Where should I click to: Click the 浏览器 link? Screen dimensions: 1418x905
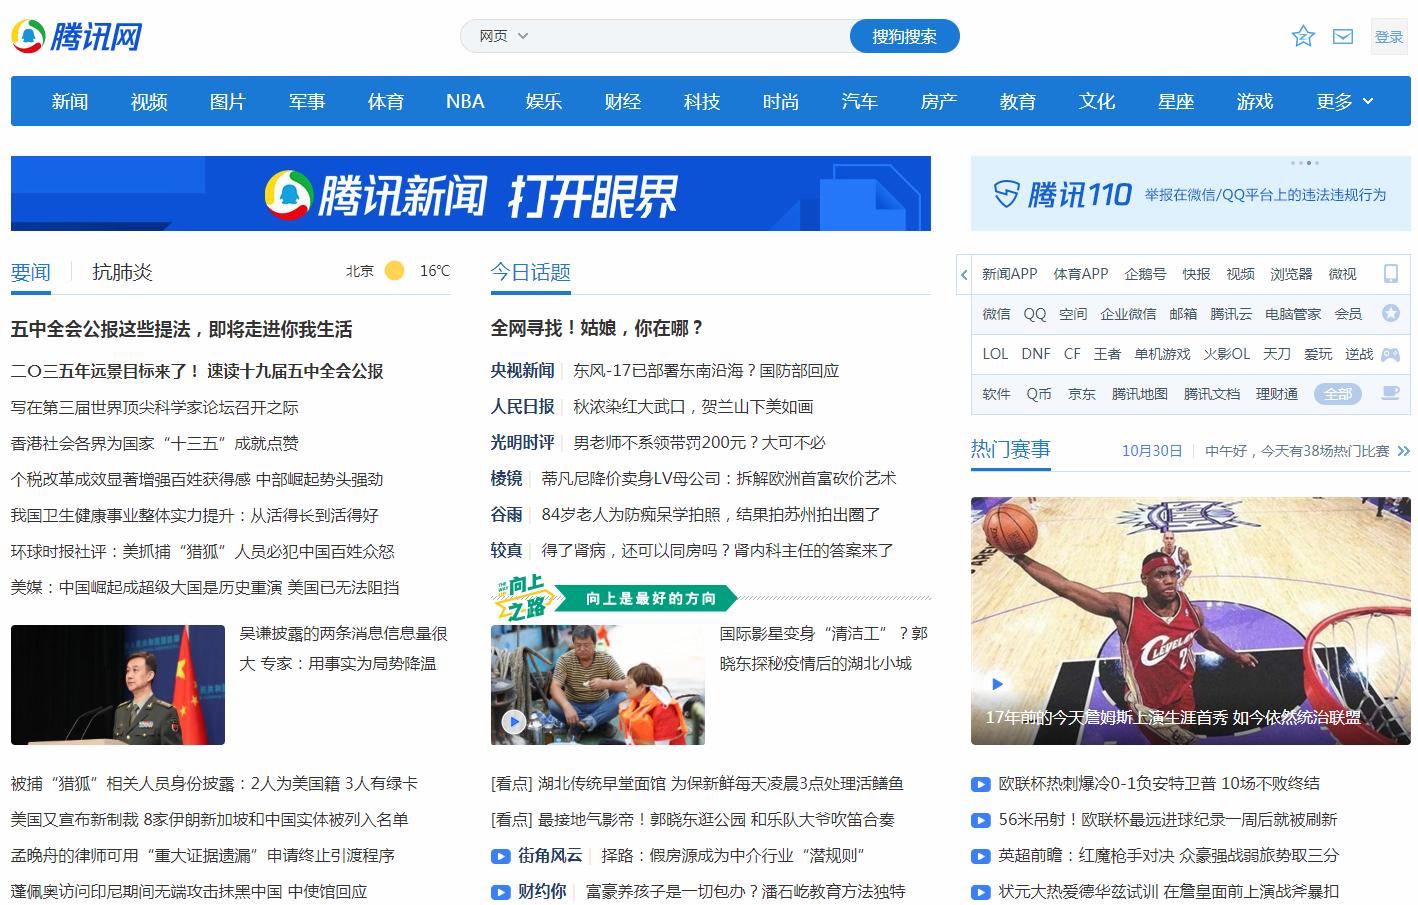(x=1291, y=274)
